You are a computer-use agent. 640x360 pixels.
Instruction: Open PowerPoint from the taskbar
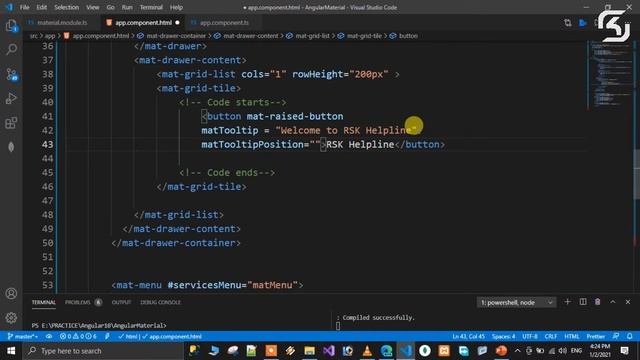point(501,351)
